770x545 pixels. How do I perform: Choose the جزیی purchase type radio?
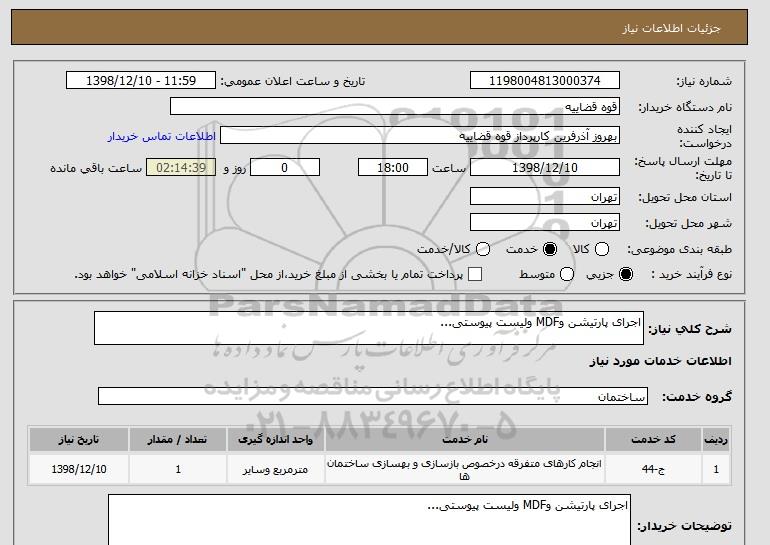[x=626, y=274]
